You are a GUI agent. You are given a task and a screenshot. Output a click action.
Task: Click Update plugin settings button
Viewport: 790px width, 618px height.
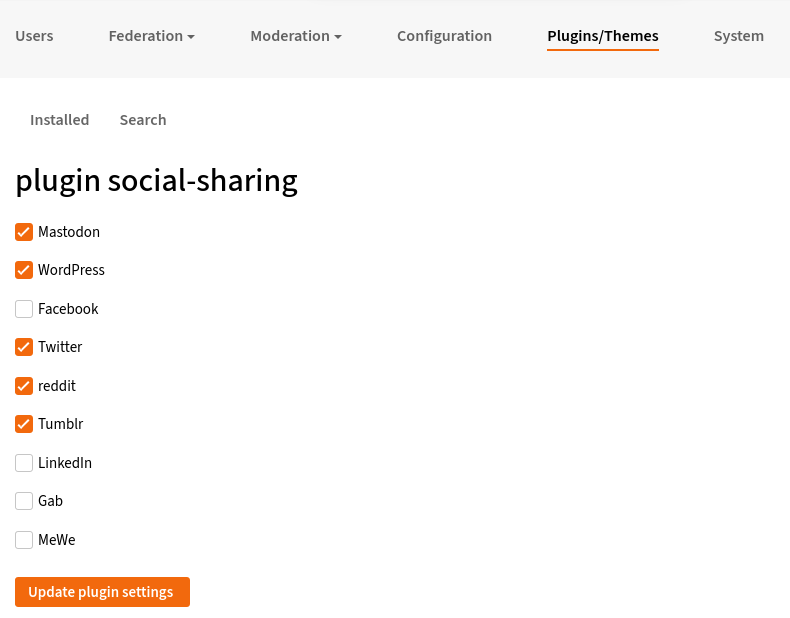click(102, 592)
